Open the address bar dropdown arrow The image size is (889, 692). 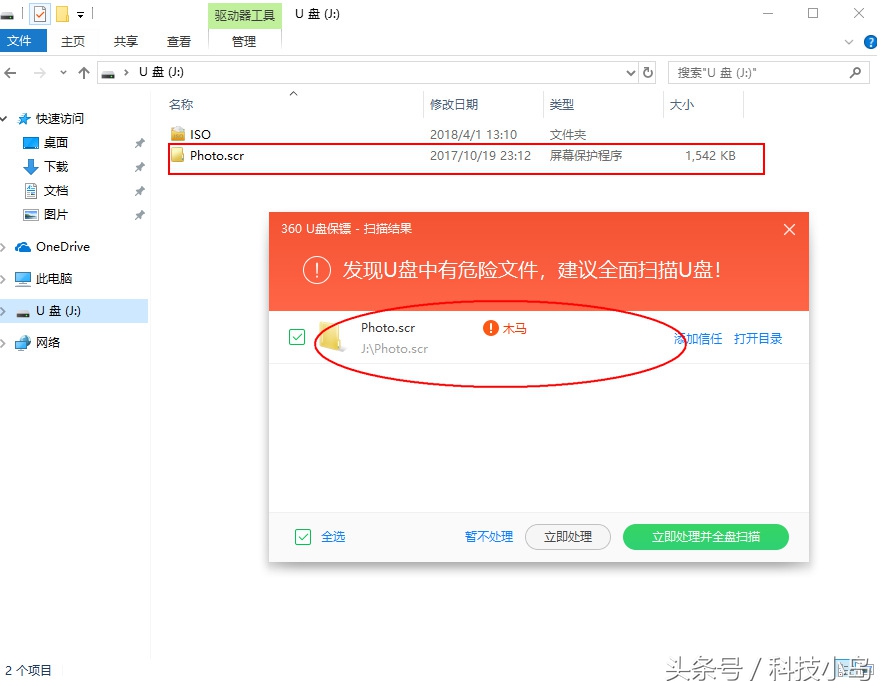(630, 72)
